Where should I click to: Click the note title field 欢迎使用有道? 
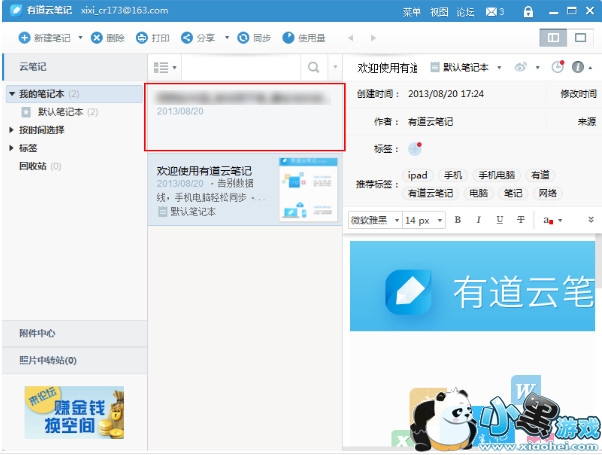click(387, 68)
